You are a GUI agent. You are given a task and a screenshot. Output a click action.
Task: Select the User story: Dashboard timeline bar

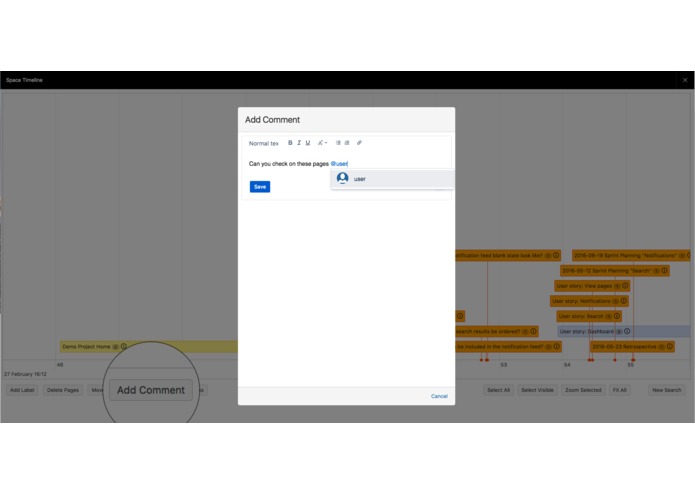(x=624, y=331)
